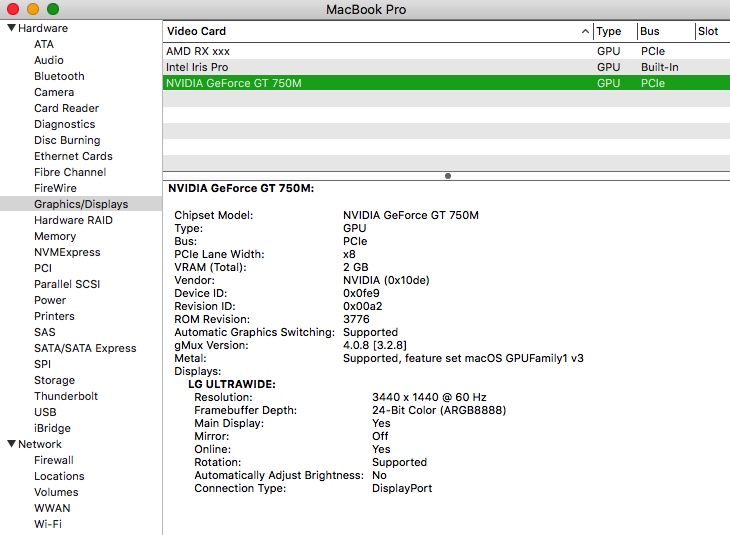Select Thunderbolt in the sidebar
This screenshot has width=730, height=535.
point(66,396)
